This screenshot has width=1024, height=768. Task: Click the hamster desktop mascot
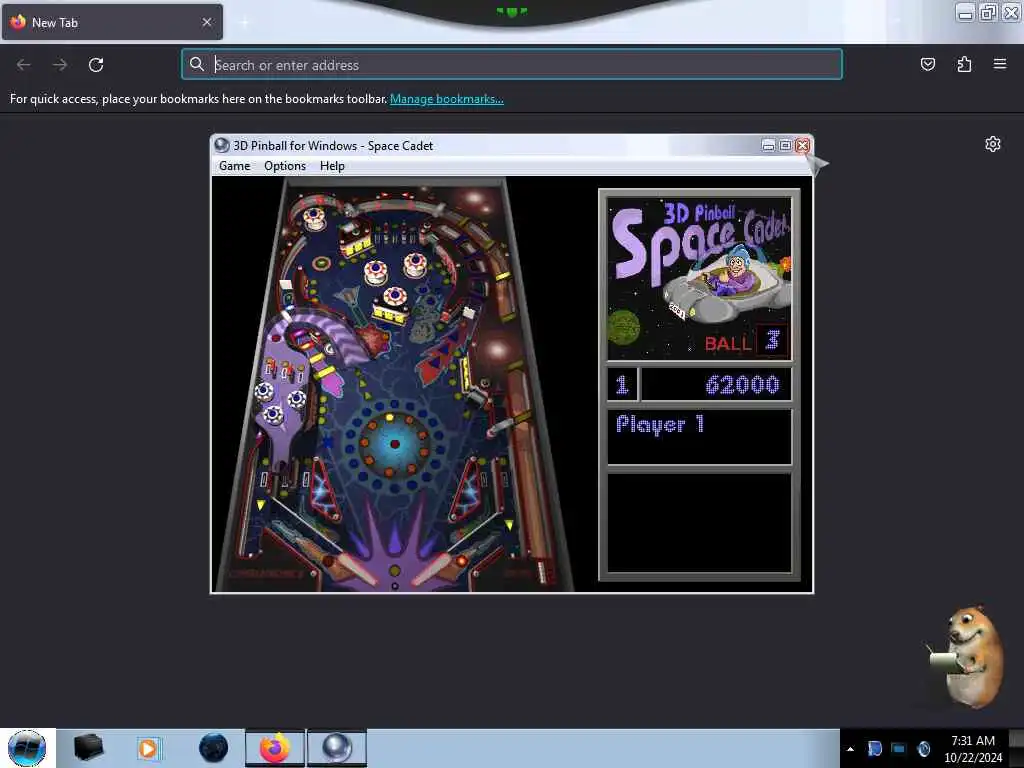tap(968, 656)
